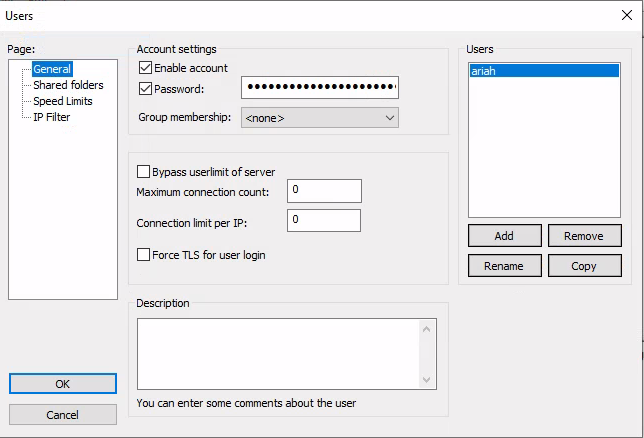
Task: Click into the Password field
Action: 320,87
